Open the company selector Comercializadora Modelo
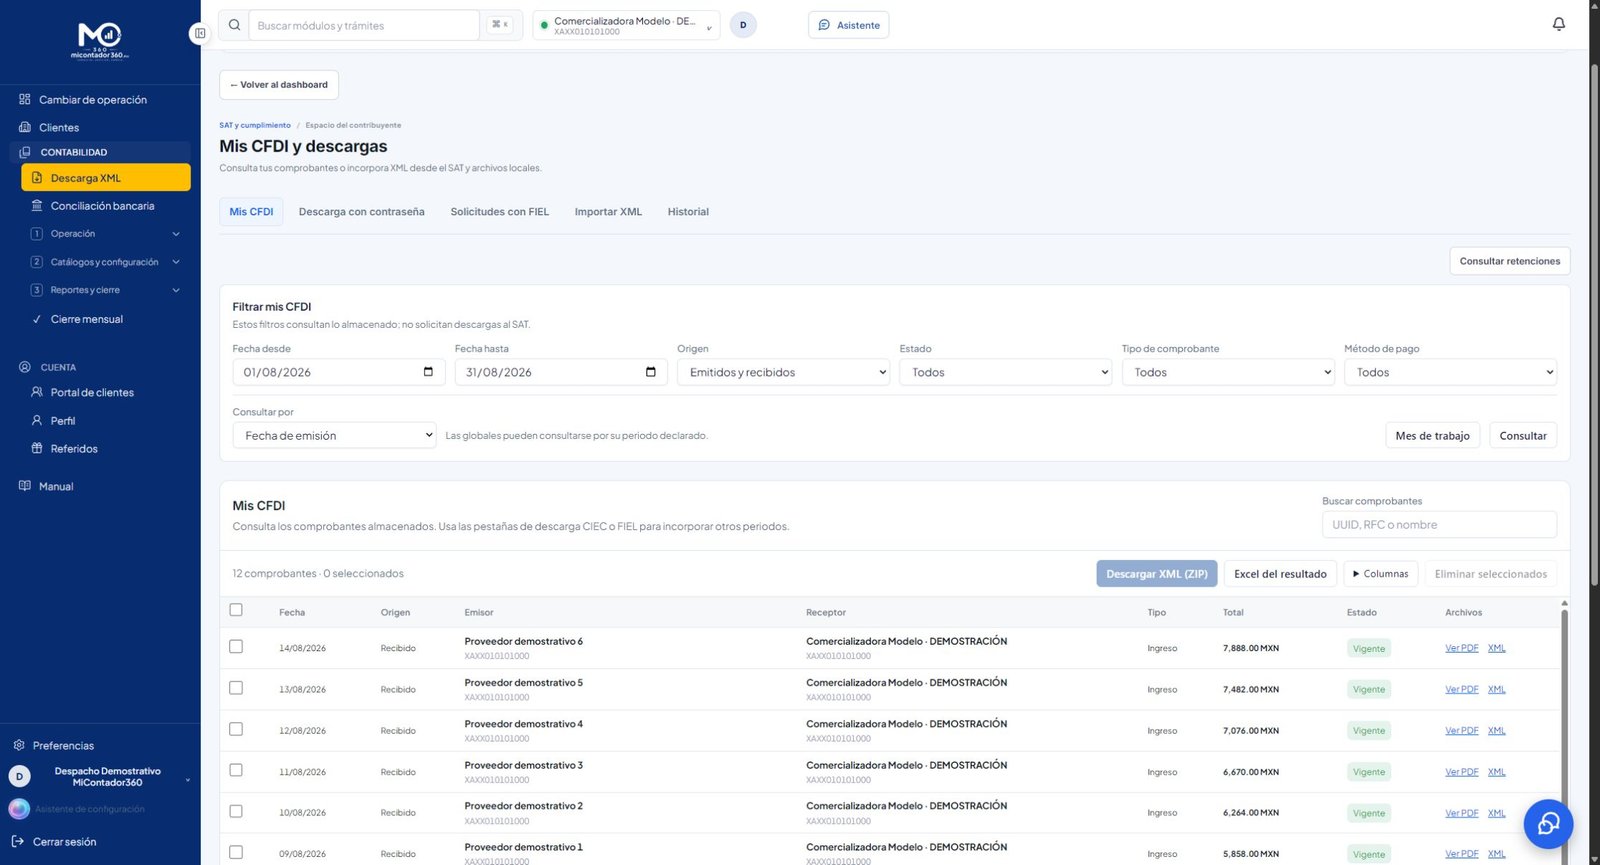The width and height of the screenshot is (1600, 865). (626, 25)
